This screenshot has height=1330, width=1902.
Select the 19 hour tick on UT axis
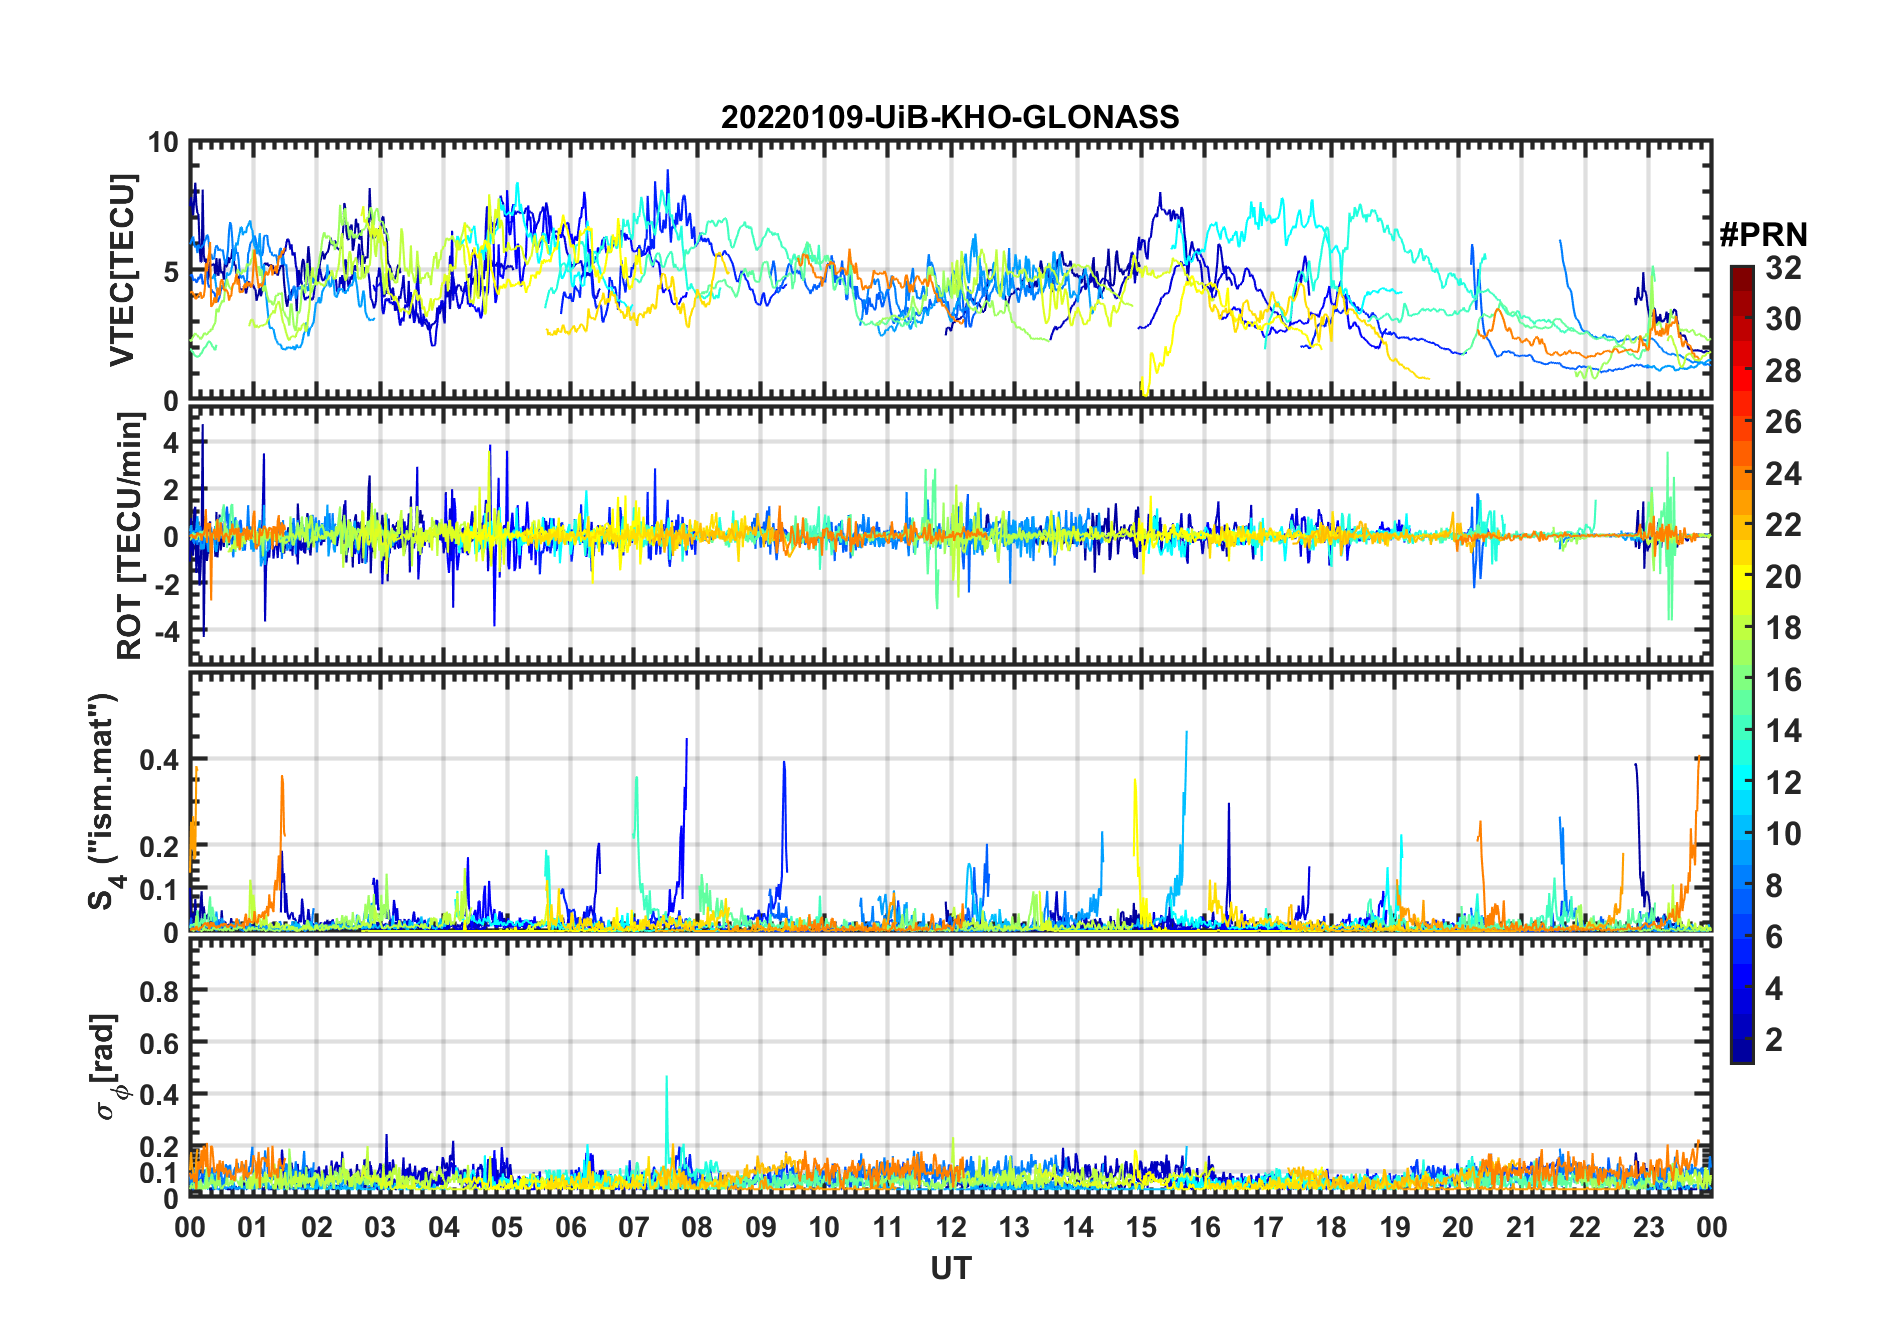click(x=1395, y=1227)
